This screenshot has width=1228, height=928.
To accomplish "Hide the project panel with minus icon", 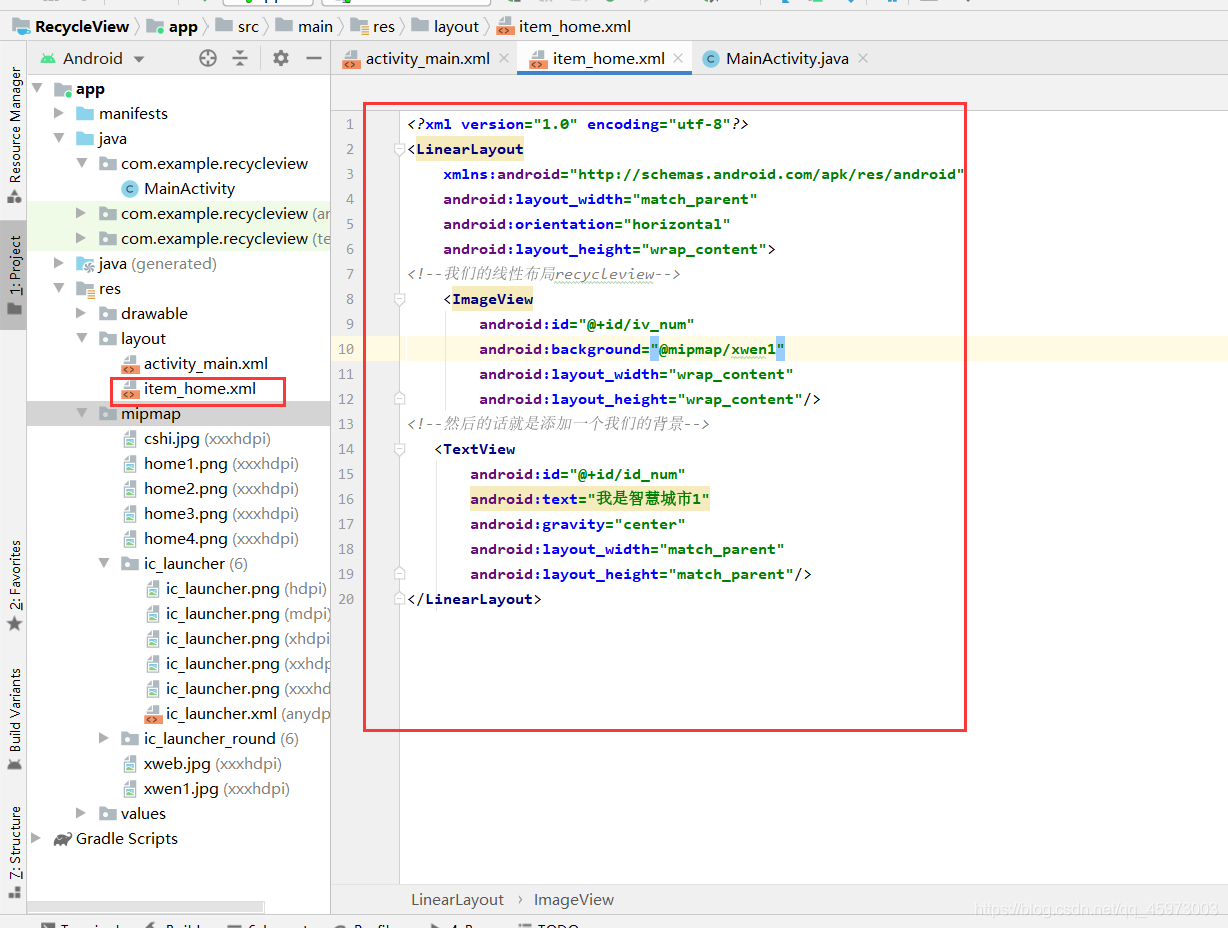I will [x=314, y=58].
